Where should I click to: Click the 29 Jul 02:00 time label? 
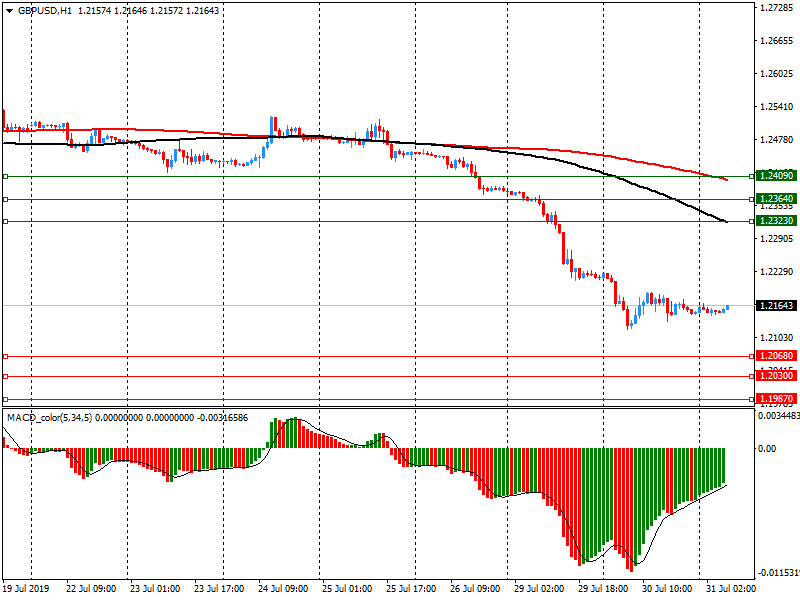tap(539, 589)
